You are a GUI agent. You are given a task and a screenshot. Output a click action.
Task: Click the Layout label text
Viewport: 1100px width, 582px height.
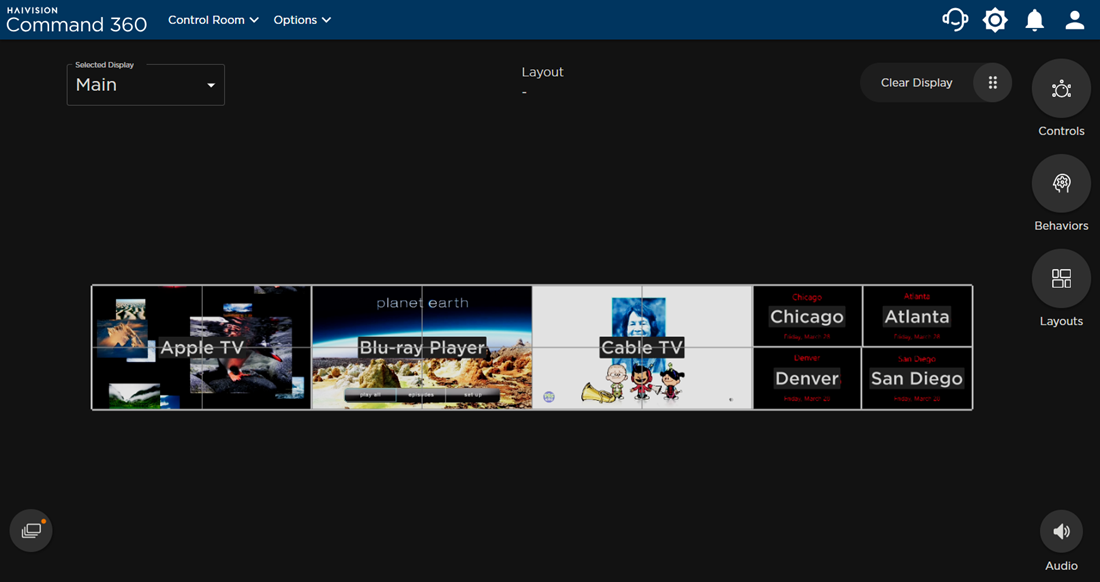point(542,72)
